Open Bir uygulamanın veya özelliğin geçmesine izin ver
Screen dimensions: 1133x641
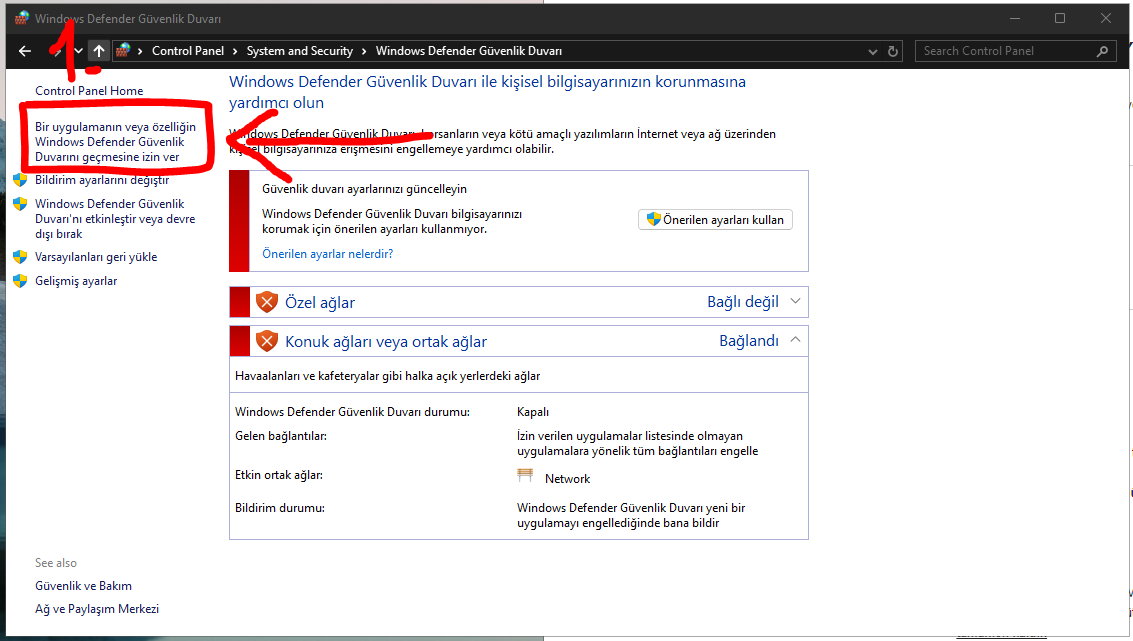click(116, 142)
